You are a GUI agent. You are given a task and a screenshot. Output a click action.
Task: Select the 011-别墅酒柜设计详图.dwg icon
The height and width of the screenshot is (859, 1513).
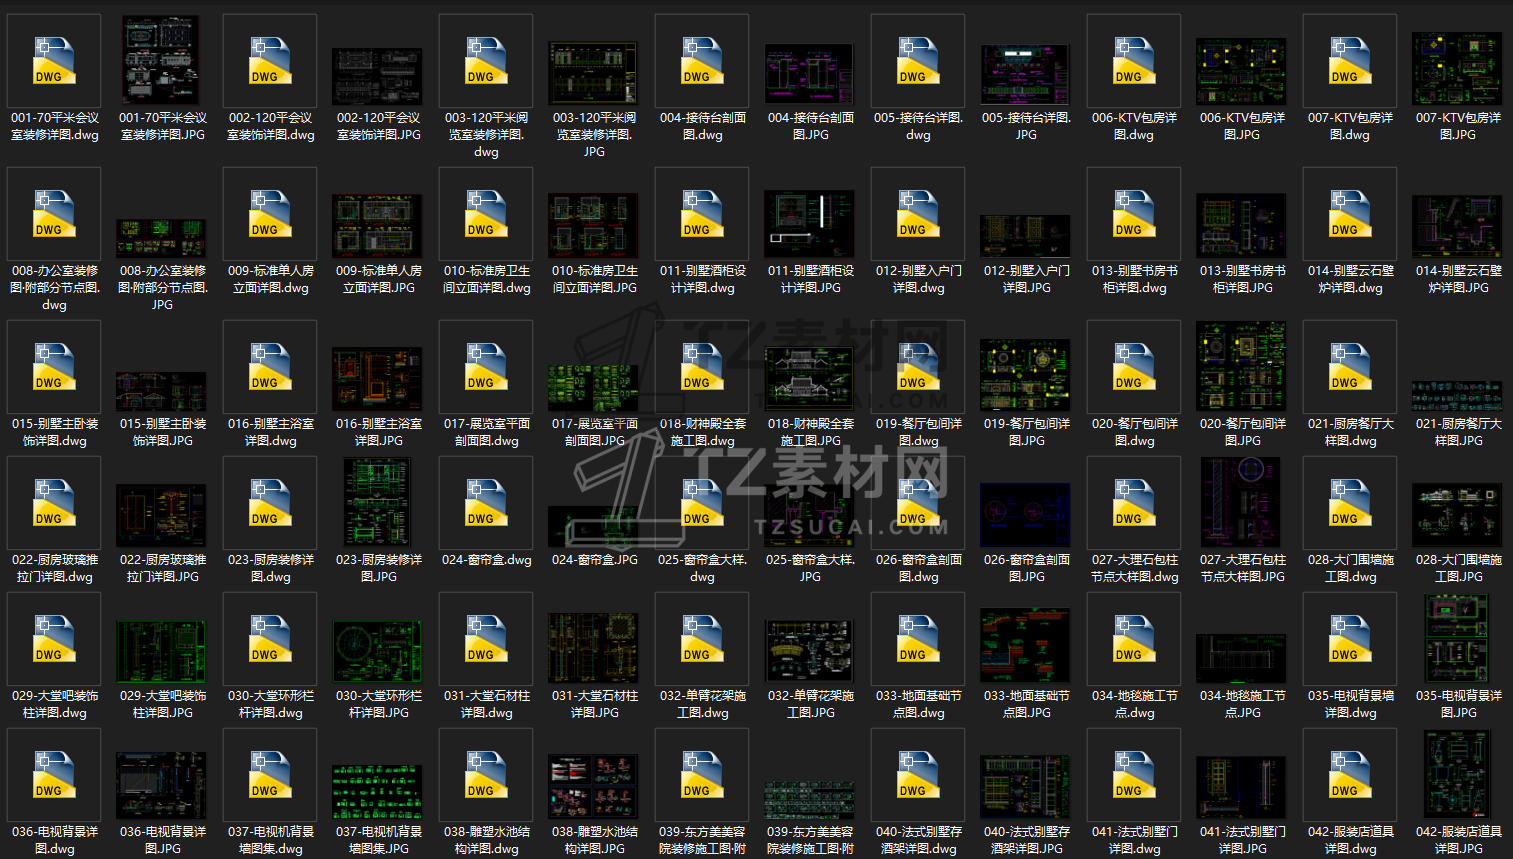[x=702, y=214]
